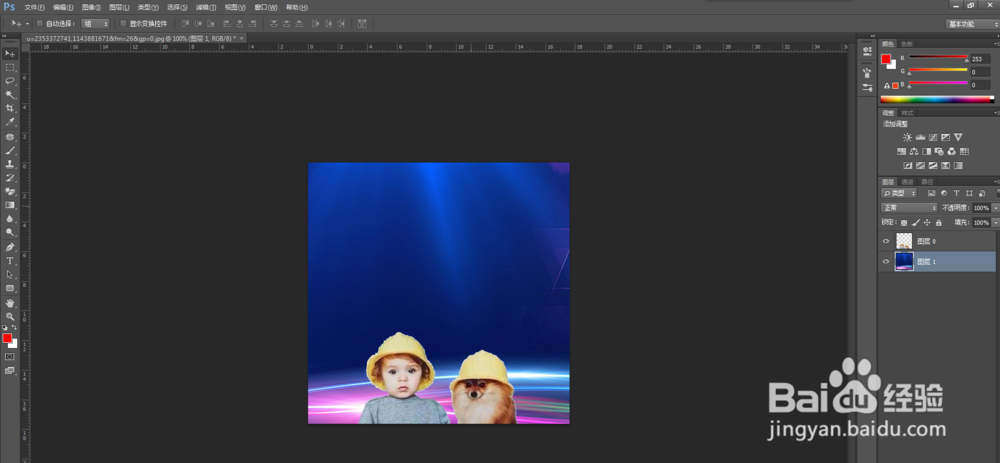Select the History Brush tool
The image size is (1000, 463).
[10, 178]
